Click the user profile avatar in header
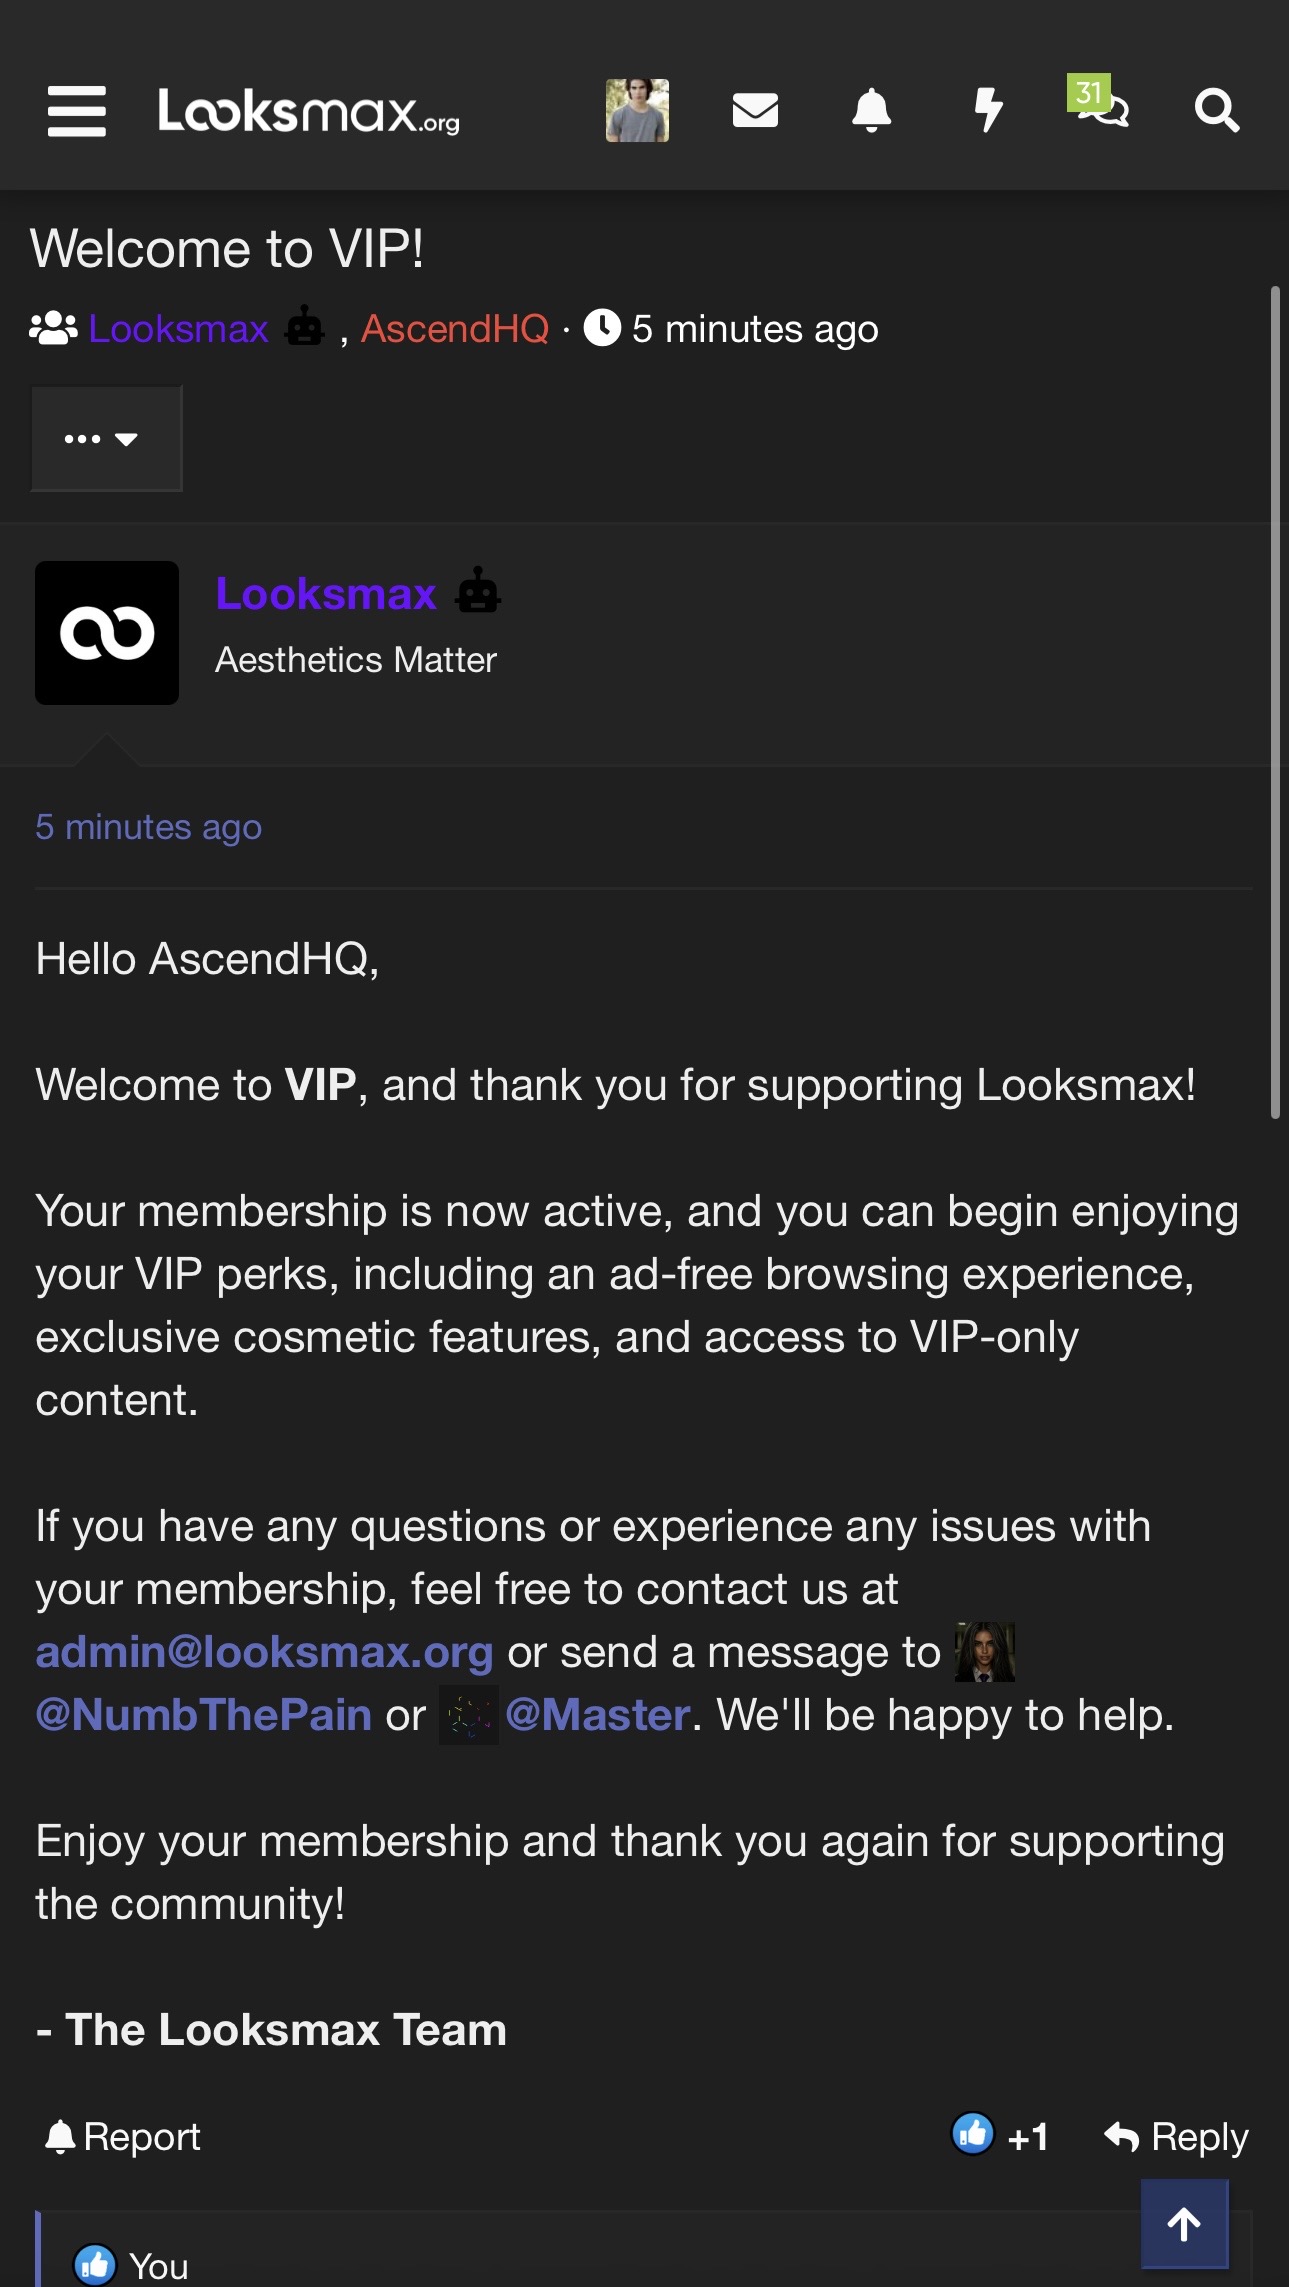The width and height of the screenshot is (1289, 2287). click(637, 110)
